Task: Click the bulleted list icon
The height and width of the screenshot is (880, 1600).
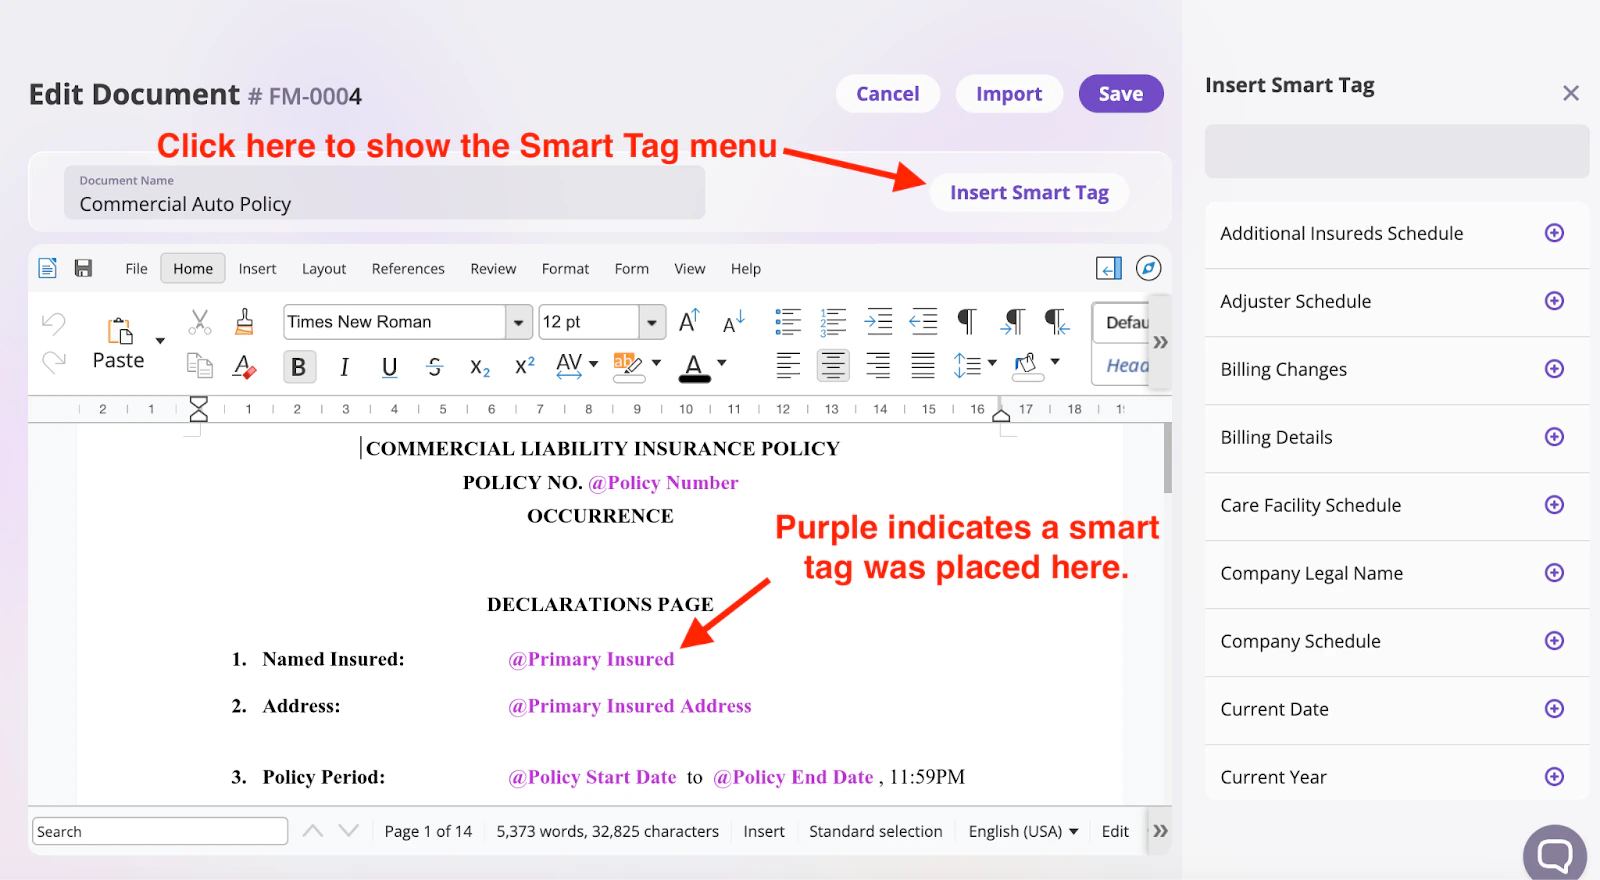Action: [x=788, y=322]
